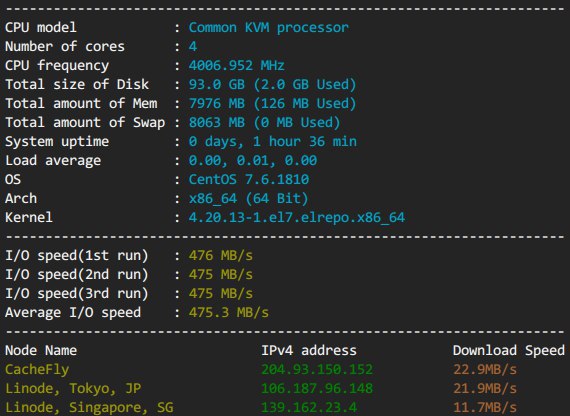This screenshot has height=416, width=570.
Task: Click the first run I/O speed 476 MB/s
Action: click(220, 255)
